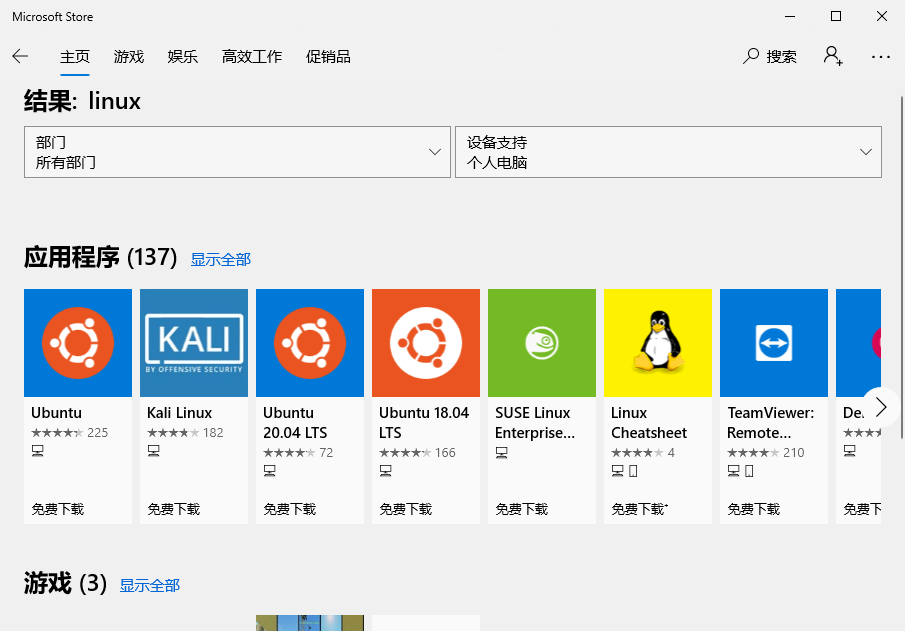Click the PC device icon under Kali Linux
This screenshot has width=905, height=631.
click(154, 451)
